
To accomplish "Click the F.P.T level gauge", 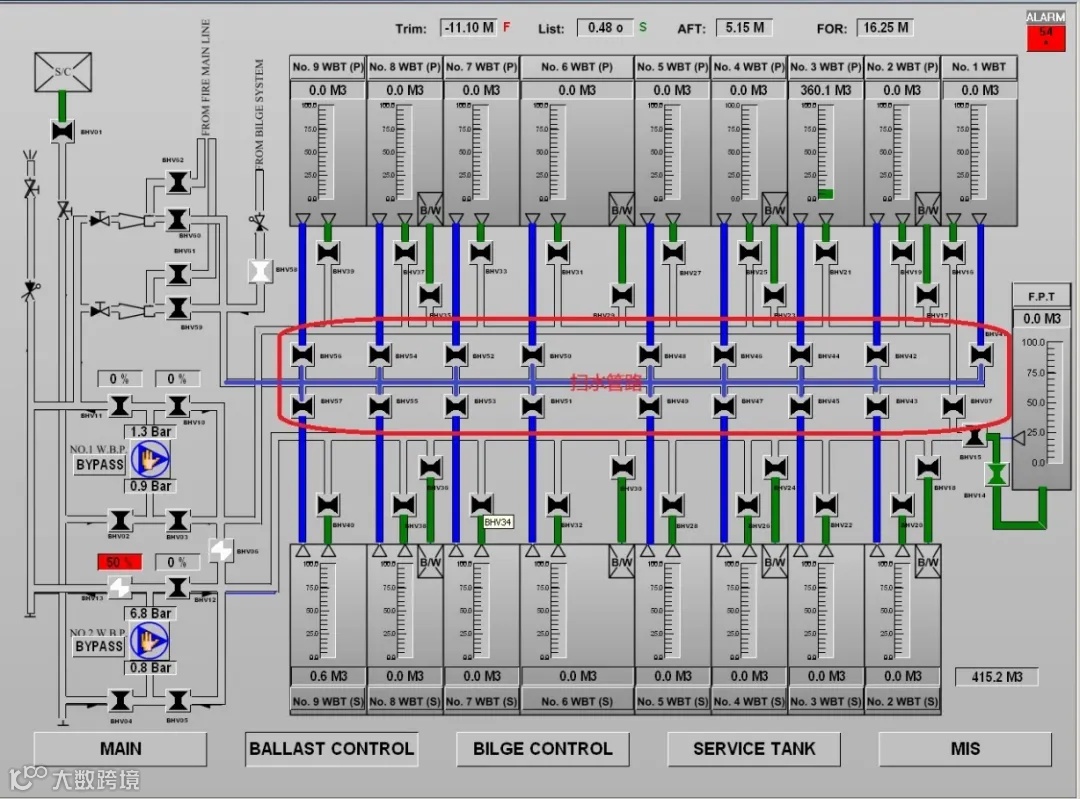I will click(x=1045, y=402).
